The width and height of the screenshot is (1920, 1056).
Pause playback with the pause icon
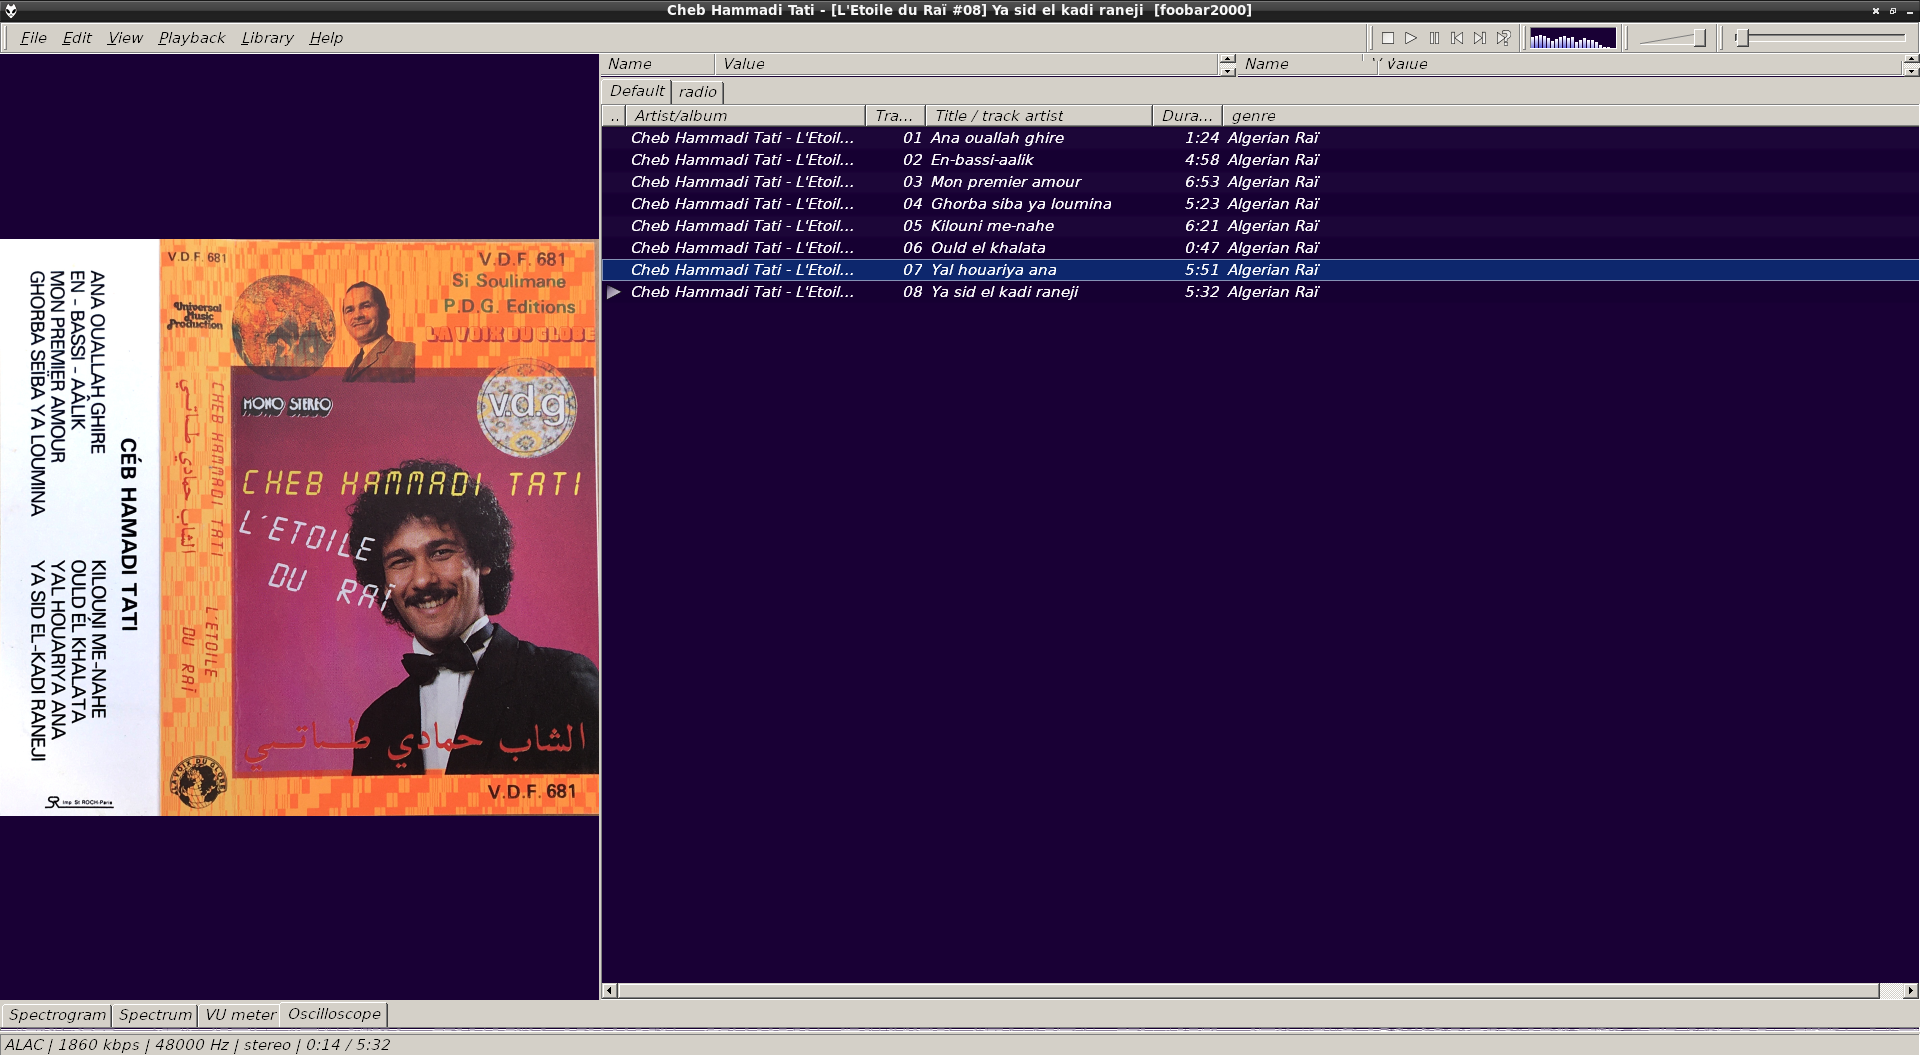[1434, 38]
